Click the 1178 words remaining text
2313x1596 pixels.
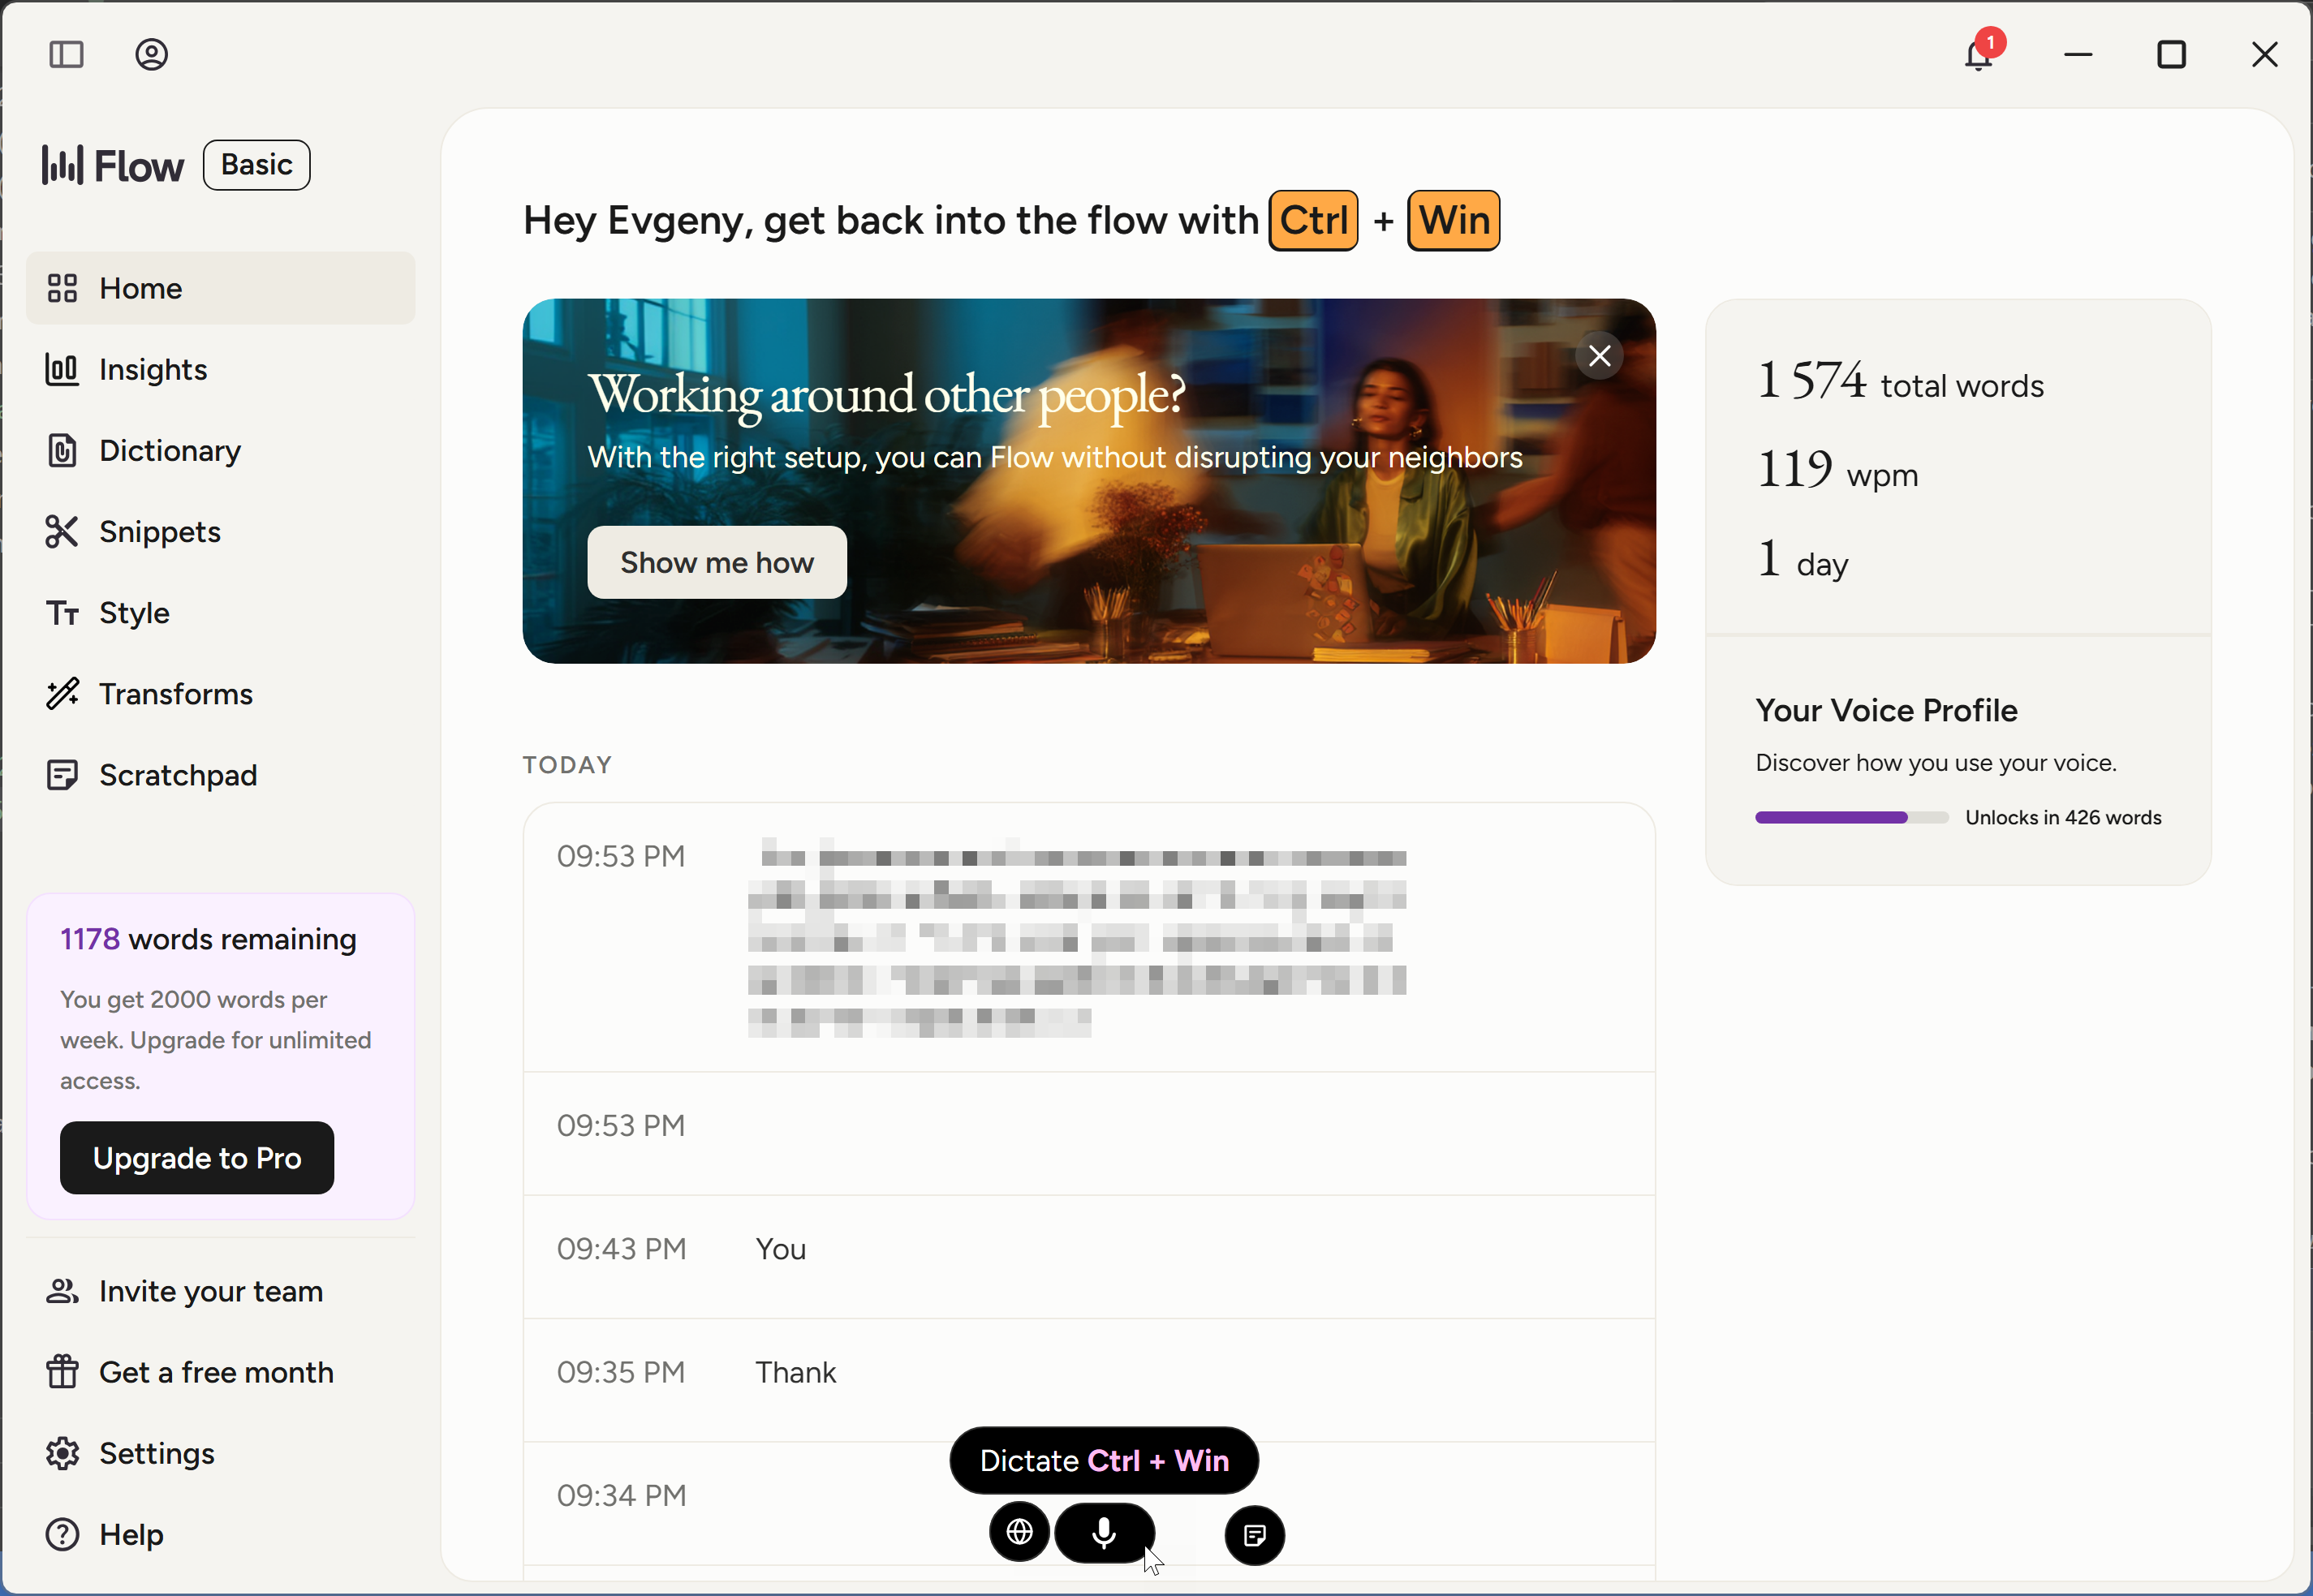(x=208, y=939)
